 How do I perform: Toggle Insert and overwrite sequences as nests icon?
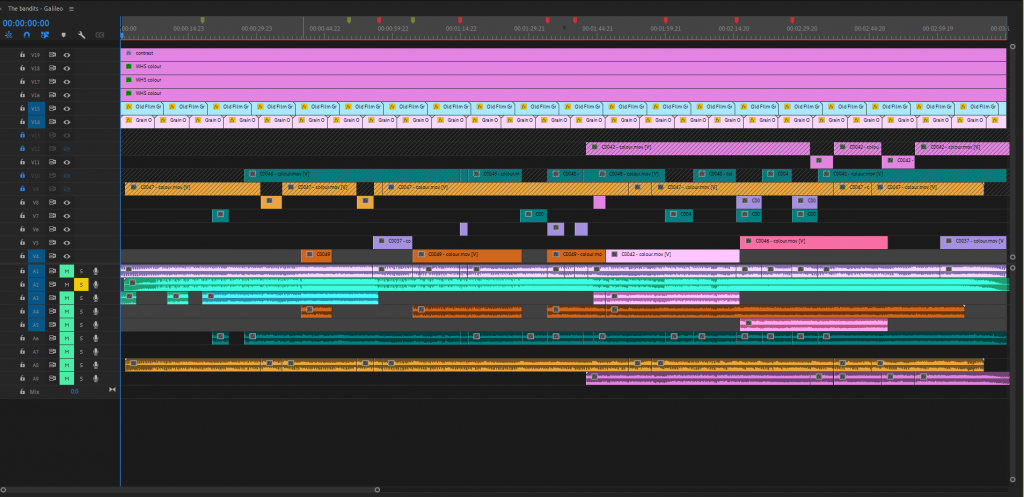[9, 35]
